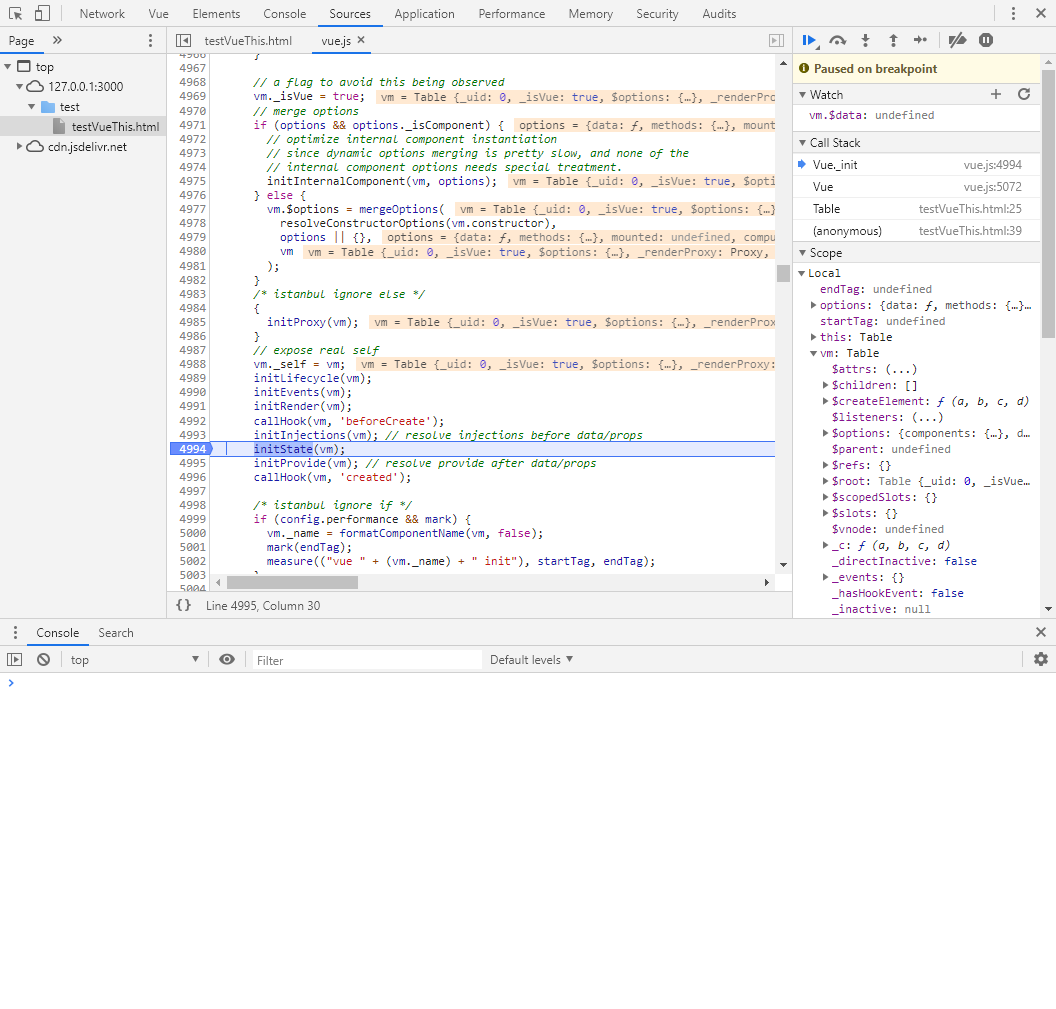This screenshot has height=1009, width=1056.
Task: Open console settings gear
Action: click(1041, 659)
